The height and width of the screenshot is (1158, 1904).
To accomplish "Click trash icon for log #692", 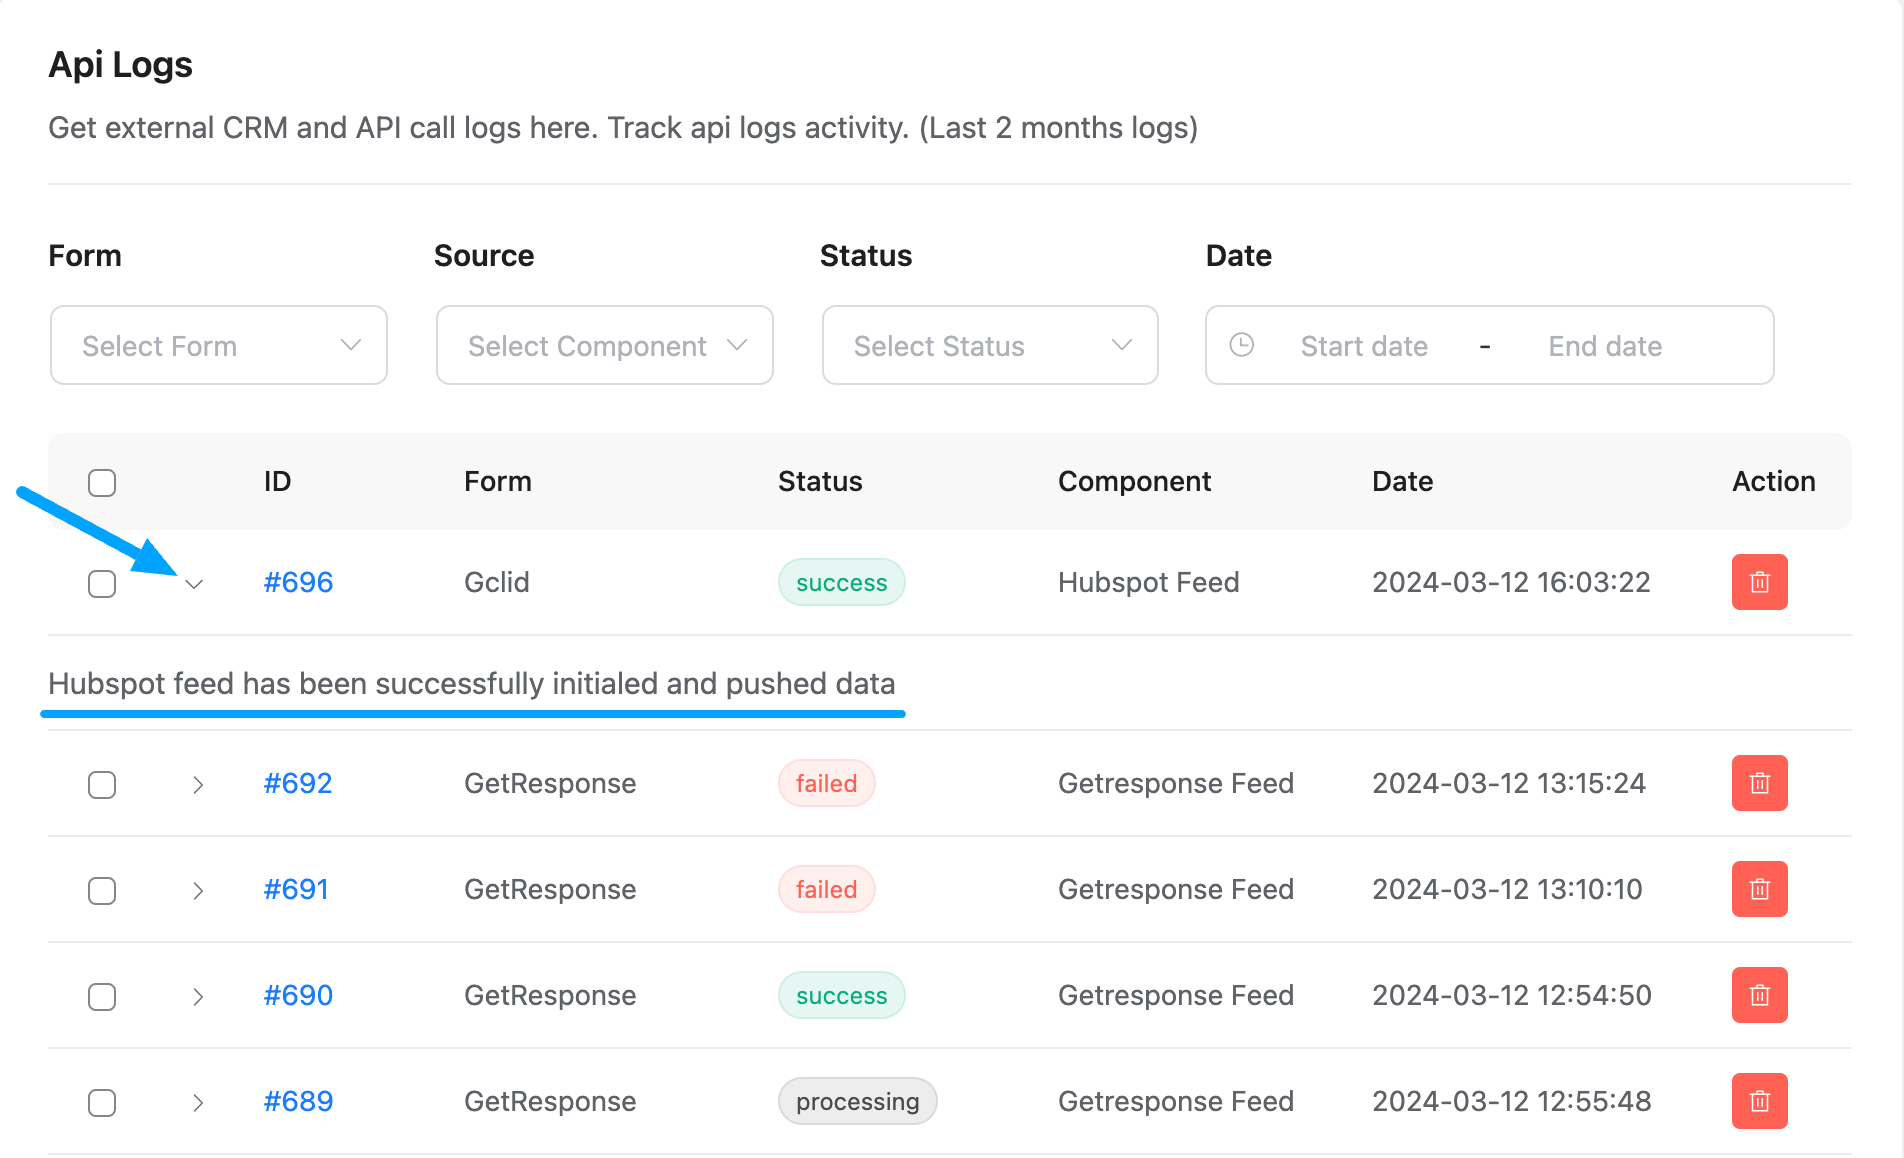I will pyautogui.click(x=1759, y=783).
